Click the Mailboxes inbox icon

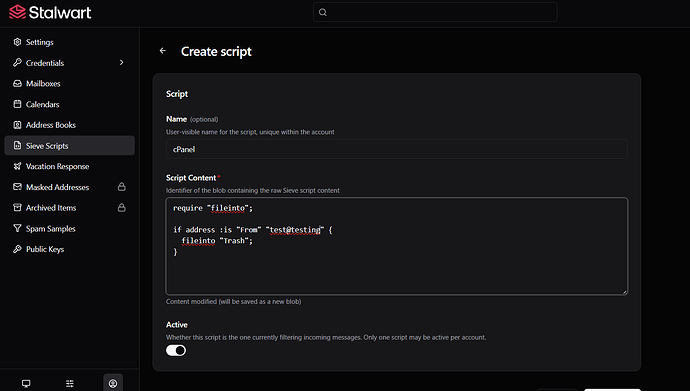(x=17, y=83)
